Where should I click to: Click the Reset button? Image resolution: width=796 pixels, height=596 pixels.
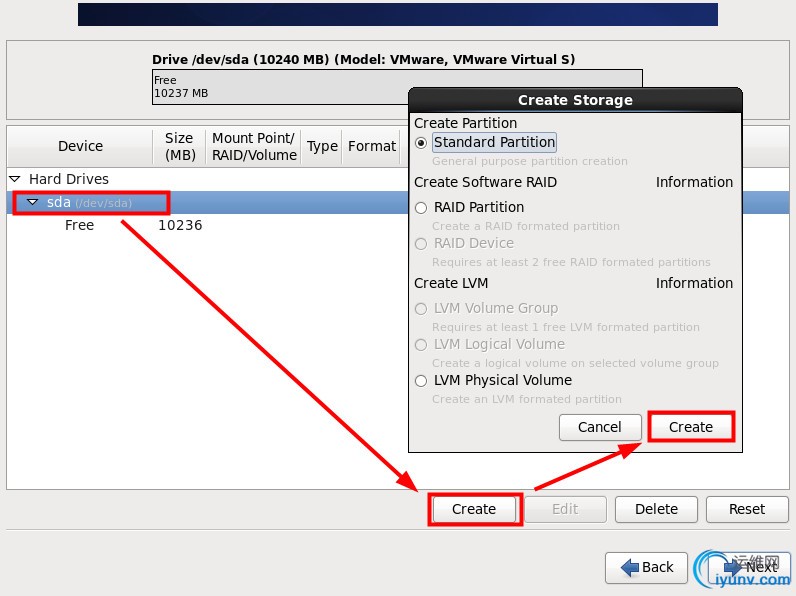point(747,509)
